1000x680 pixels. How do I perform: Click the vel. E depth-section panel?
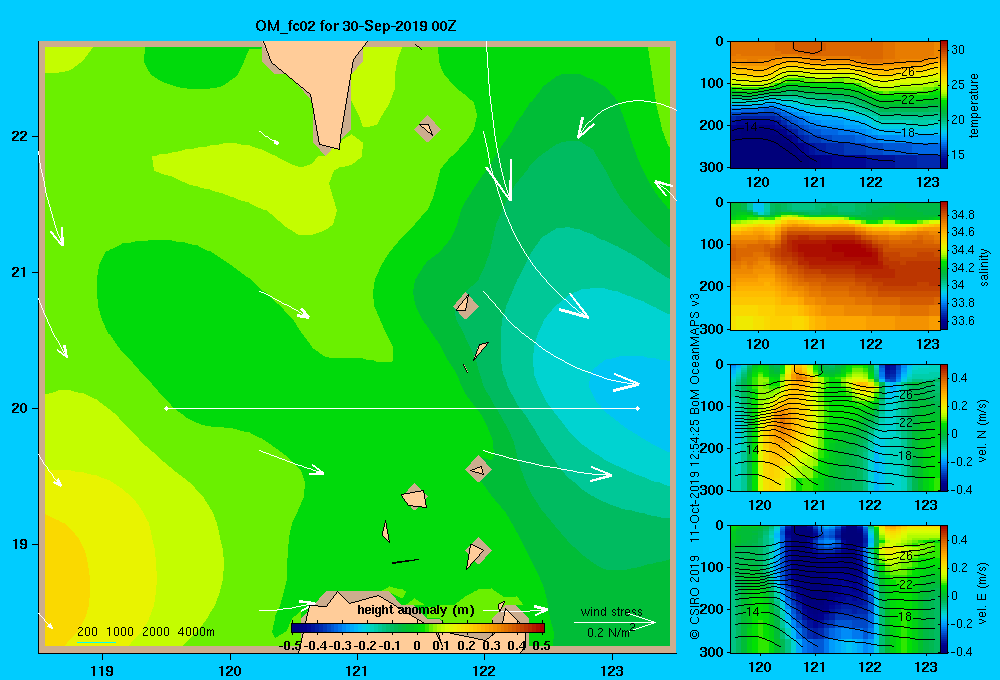pyautogui.click(x=835, y=589)
